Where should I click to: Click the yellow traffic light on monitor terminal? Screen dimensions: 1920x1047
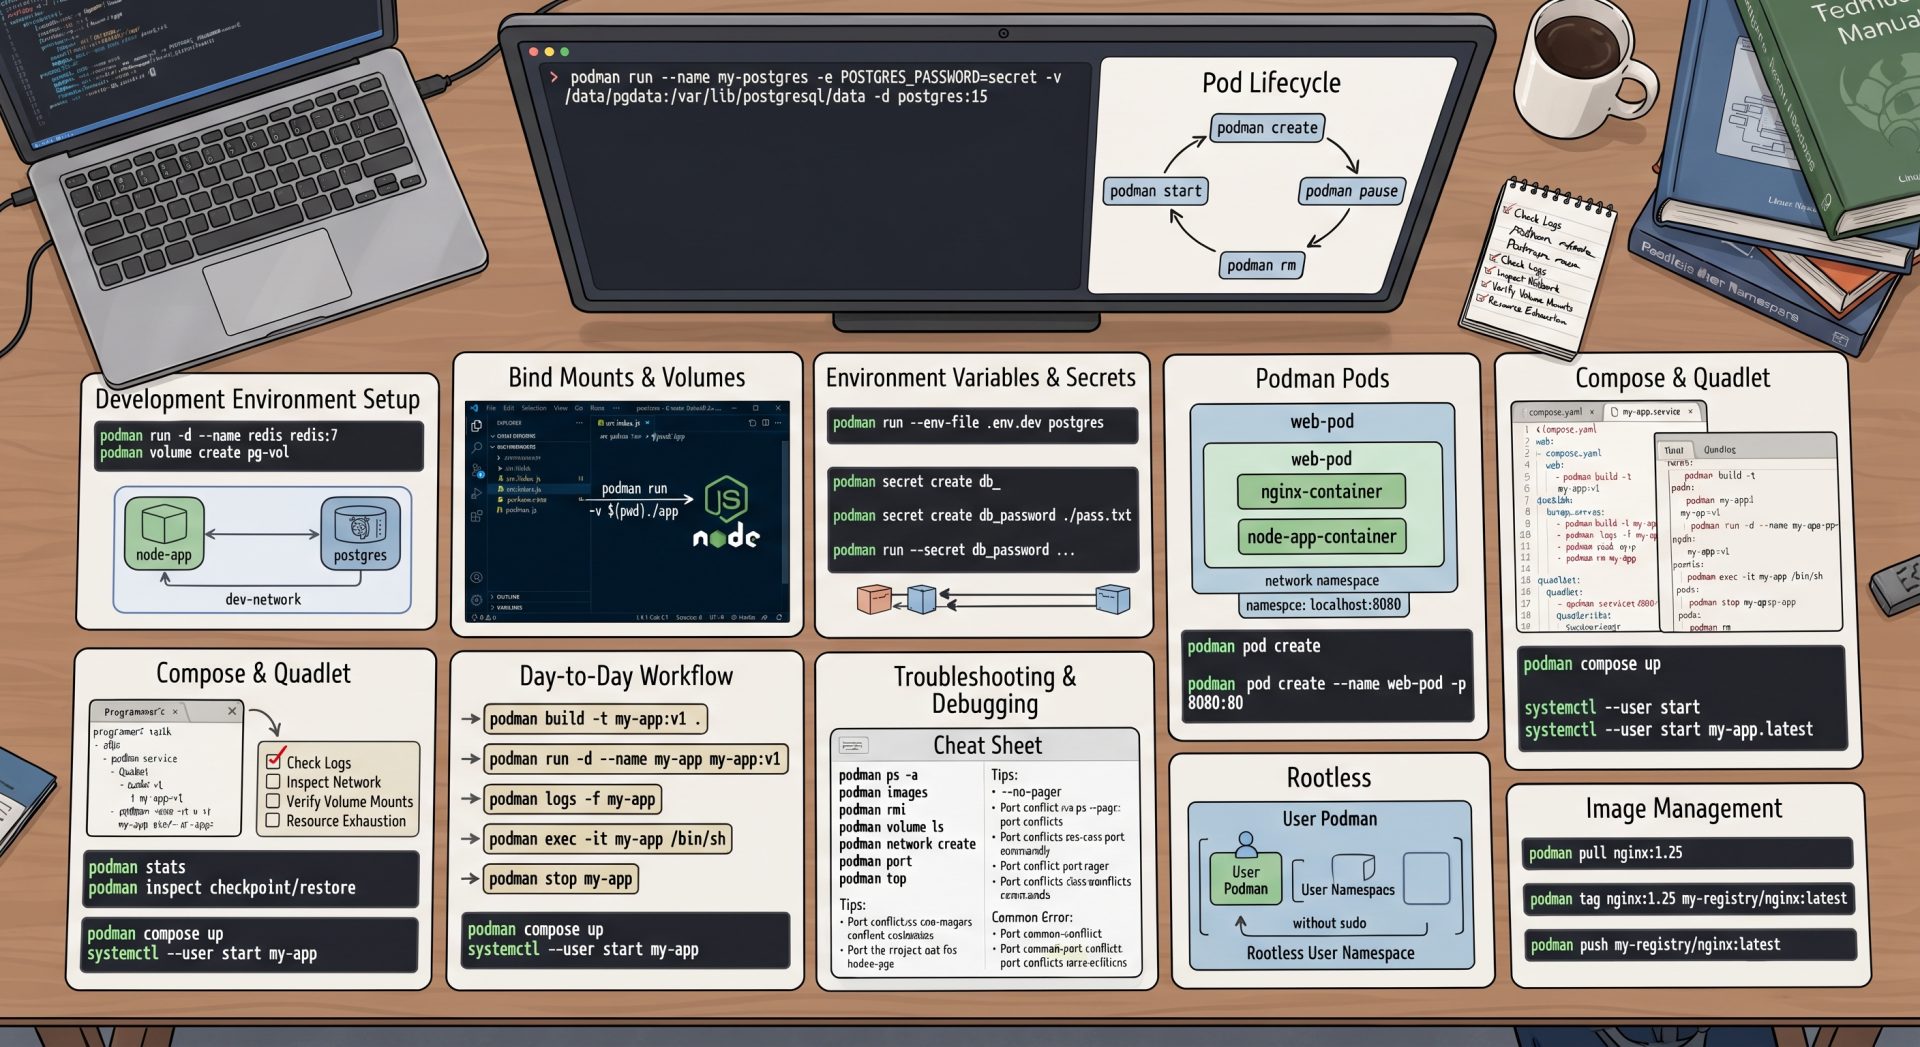point(549,51)
